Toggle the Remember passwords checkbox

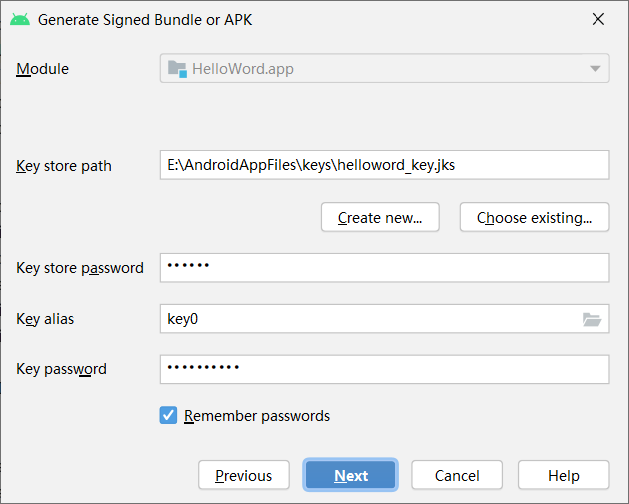point(168,415)
